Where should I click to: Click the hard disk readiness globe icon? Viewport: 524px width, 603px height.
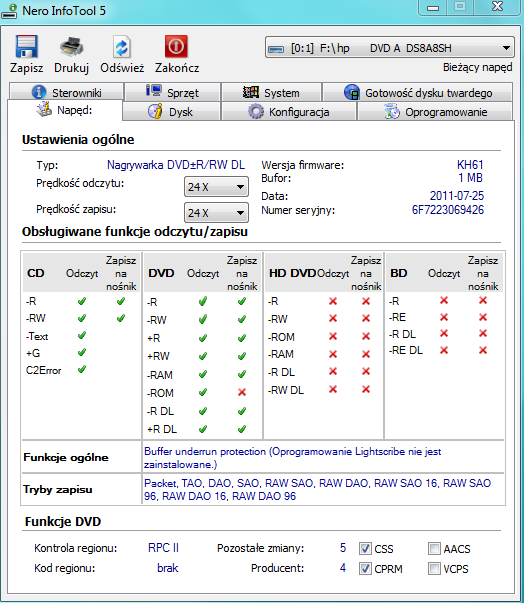pos(352,92)
